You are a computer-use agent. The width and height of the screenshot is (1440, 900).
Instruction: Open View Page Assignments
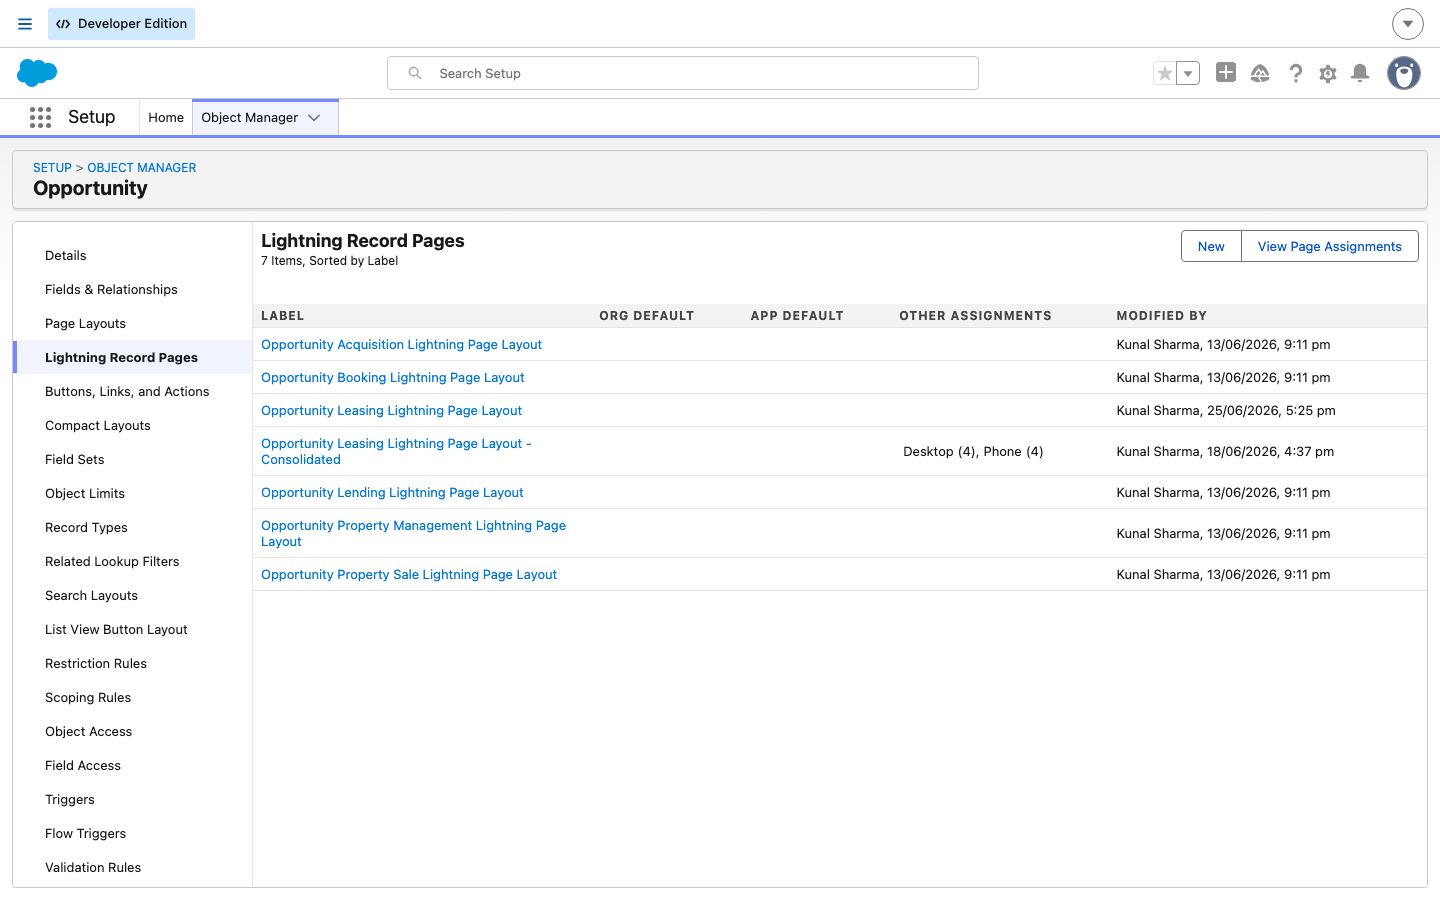(1330, 247)
